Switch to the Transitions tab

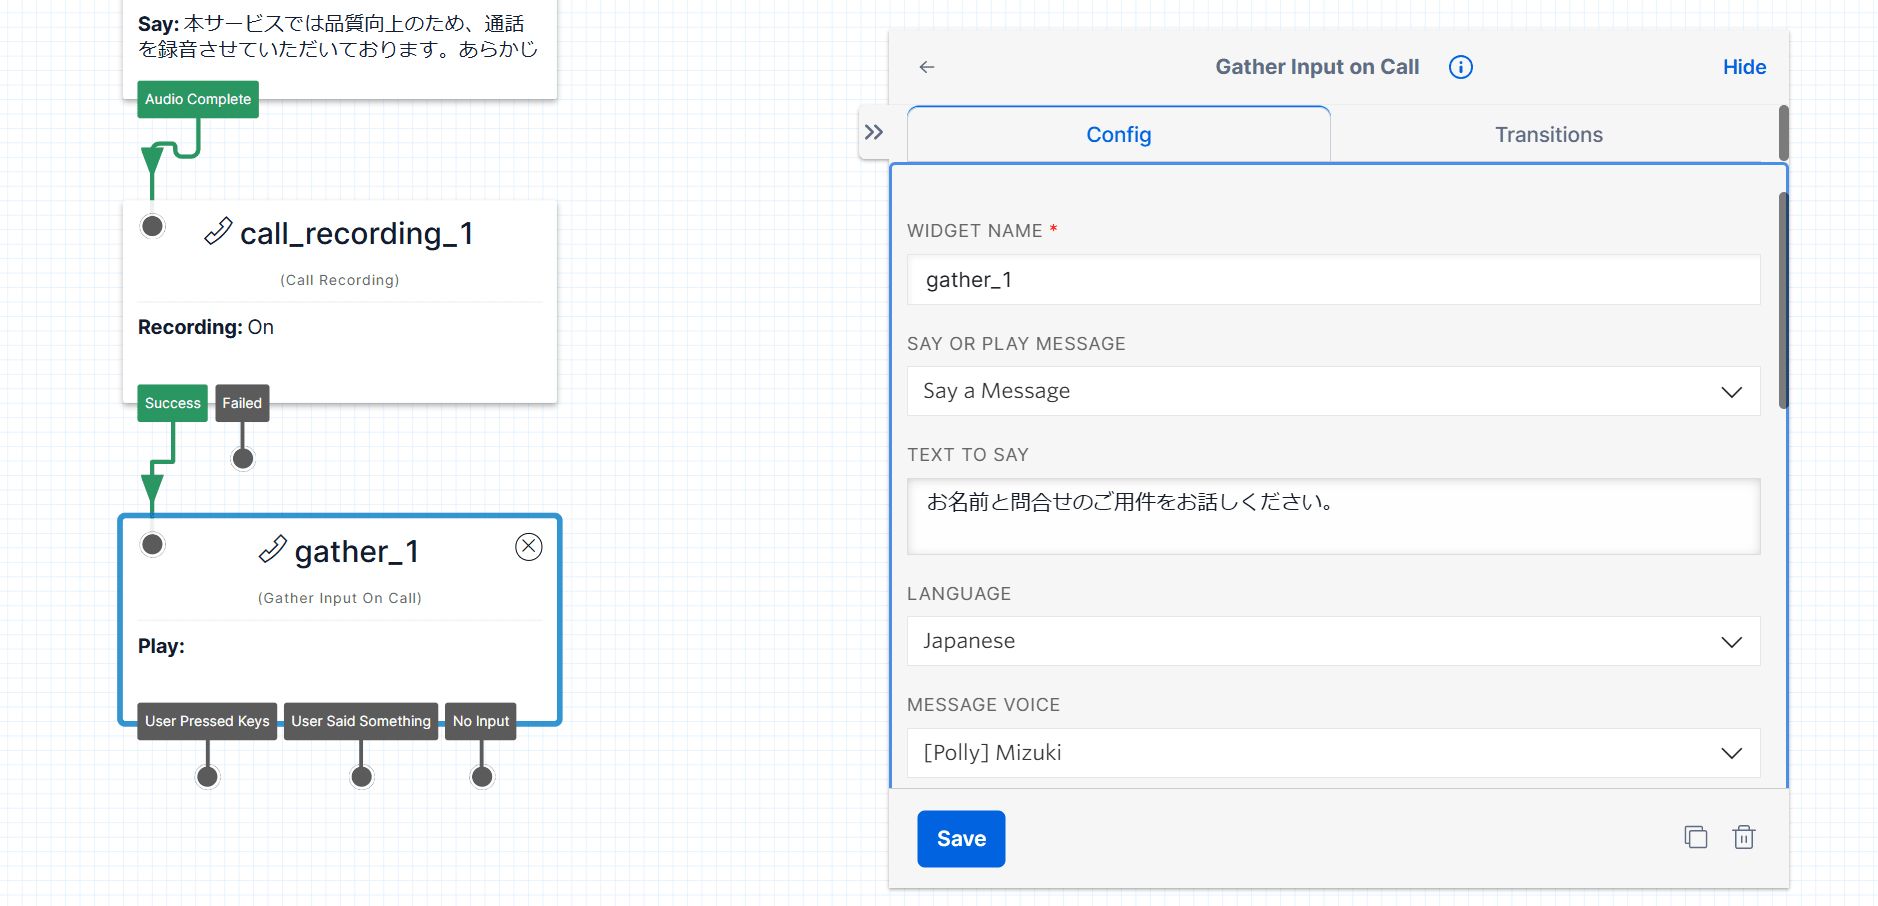[1548, 134]
